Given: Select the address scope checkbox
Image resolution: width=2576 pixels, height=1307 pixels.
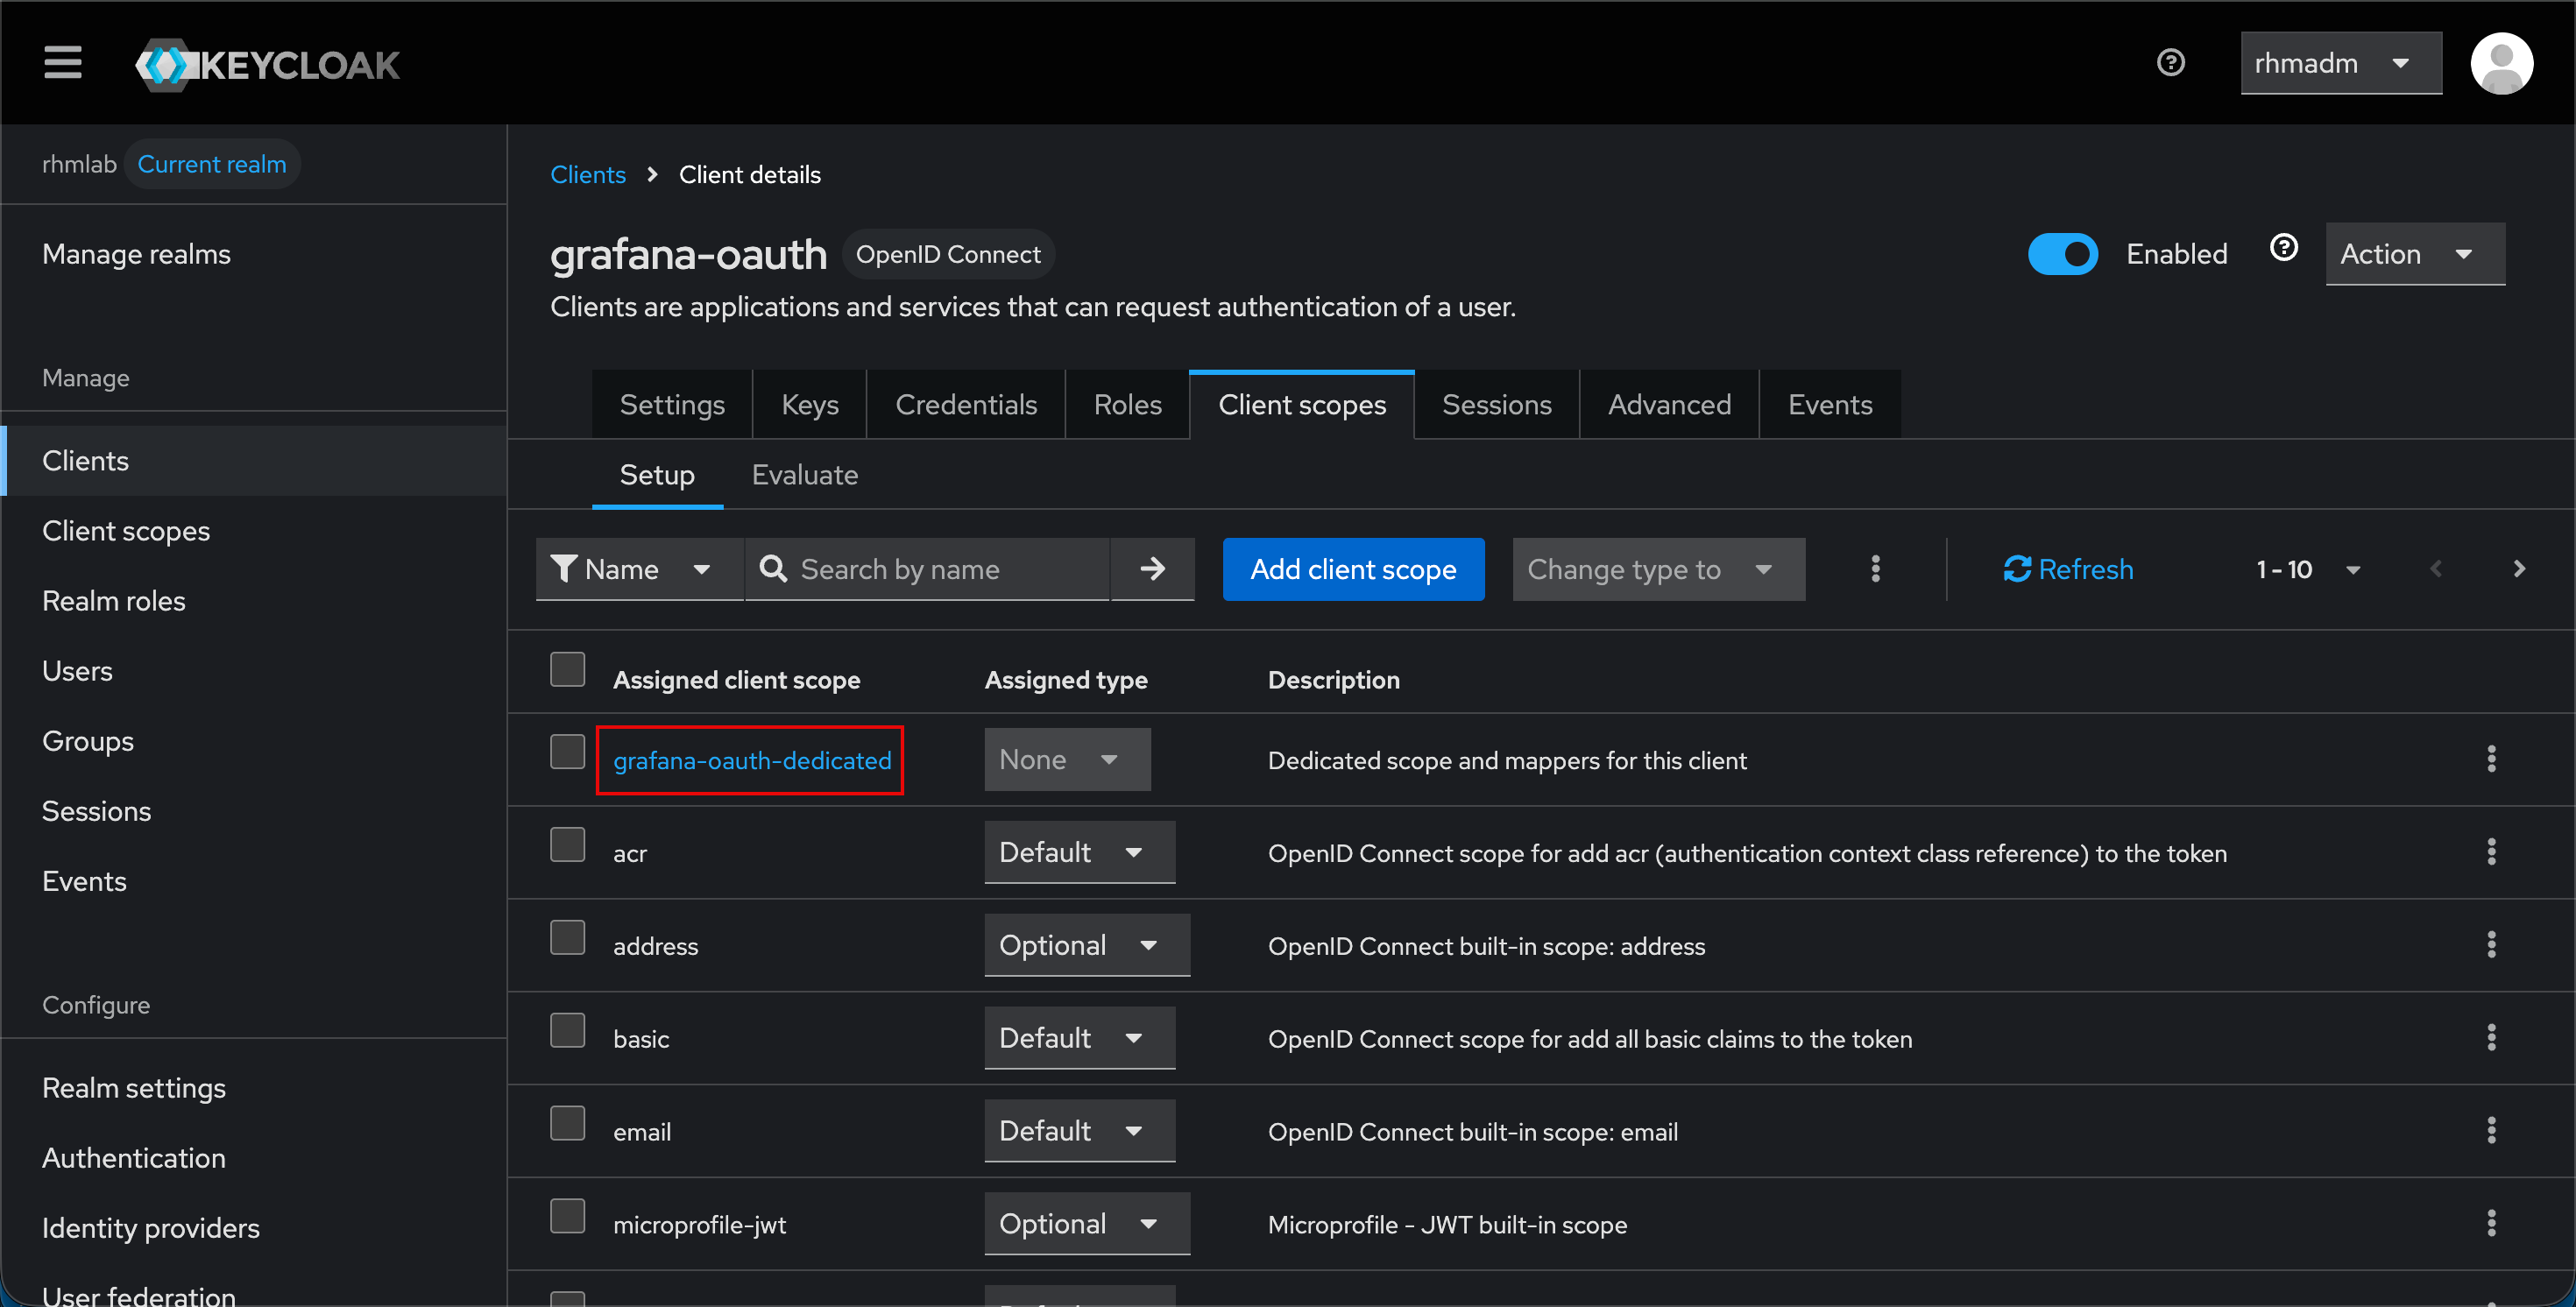Looking at the screenshot, I should tap(567, 938).
